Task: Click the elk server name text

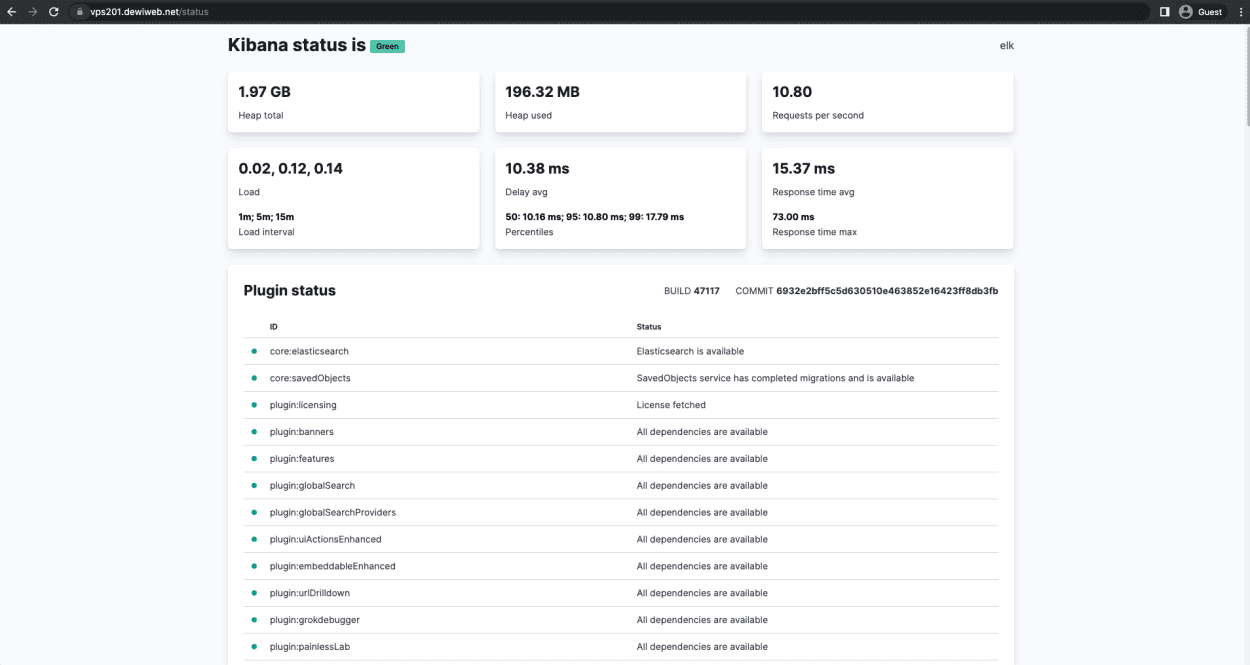Action: pyautogui.click(x=1007, y=45)
